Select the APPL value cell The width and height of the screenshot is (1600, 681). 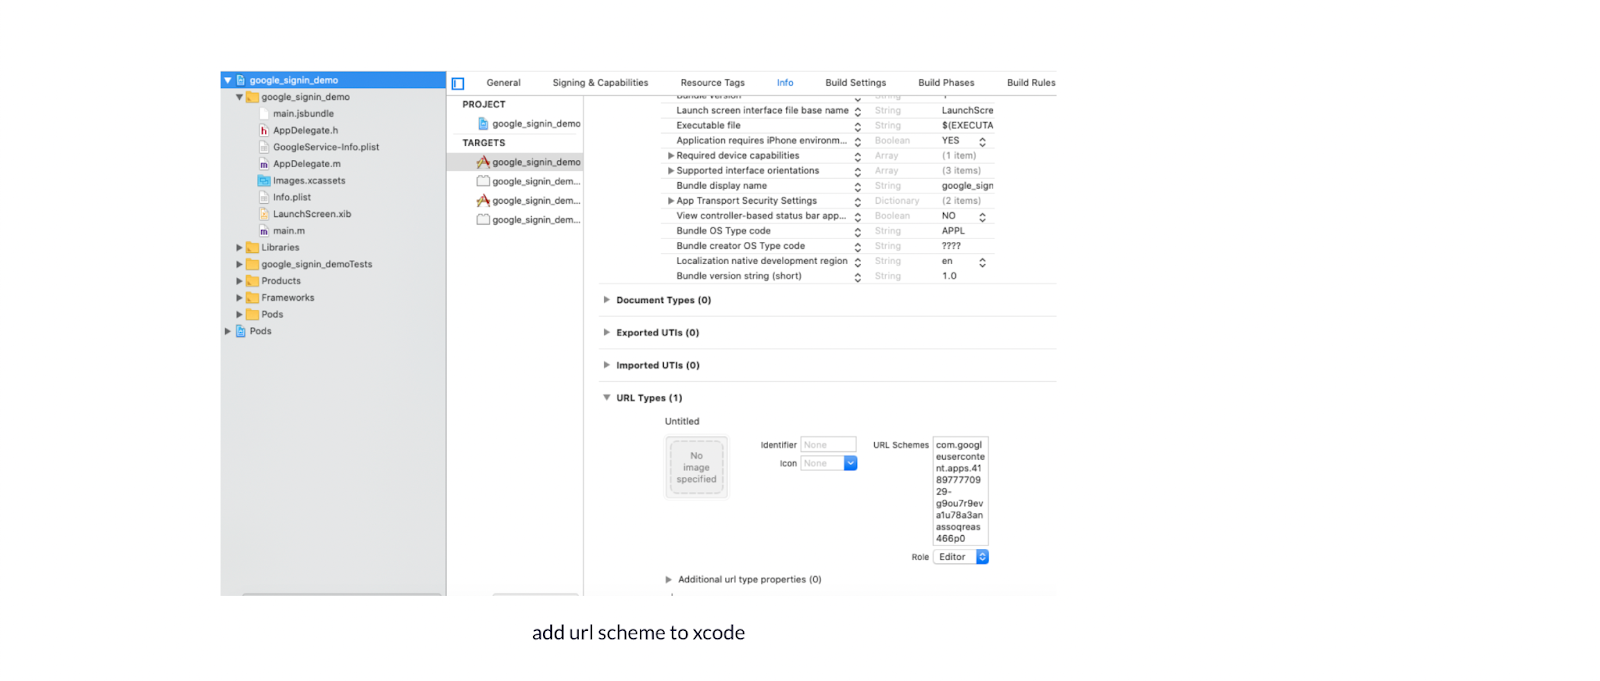[x=953, y=231]
